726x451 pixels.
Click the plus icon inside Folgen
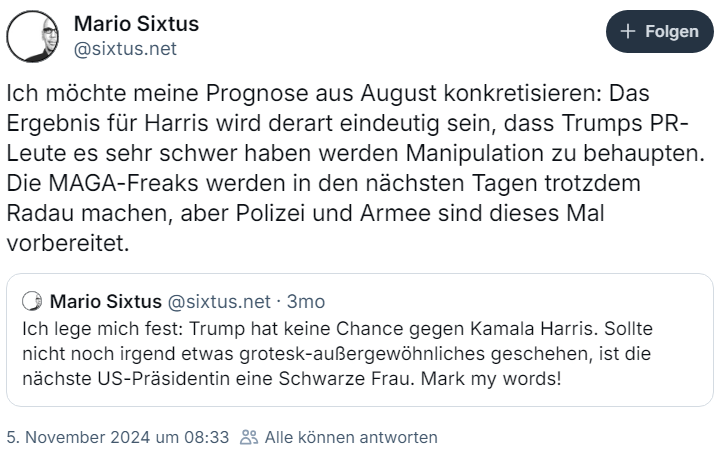click(628, 31)
